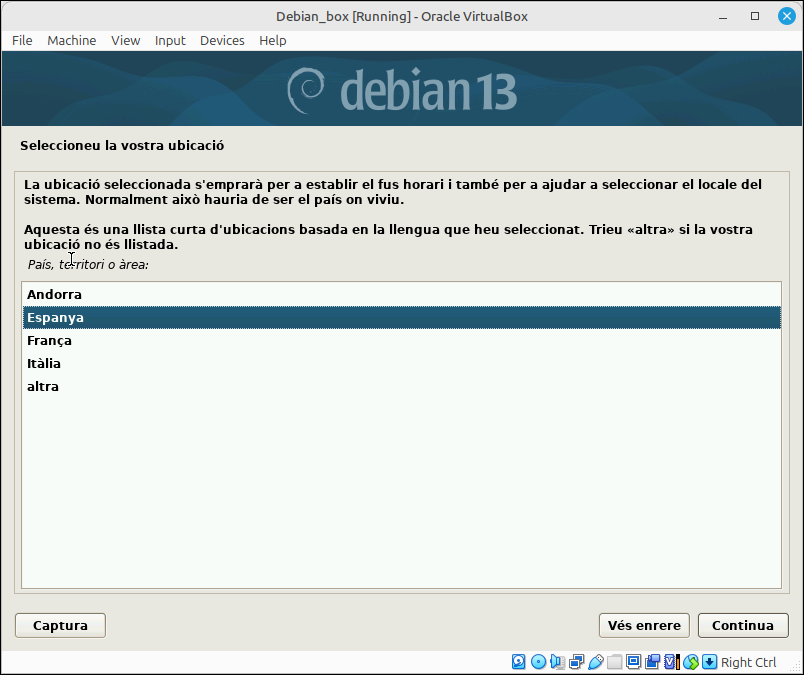This screenshot has height=675, width=804.
Task: Click the CPU virtualization status icon
Action: tap(672, 662)
